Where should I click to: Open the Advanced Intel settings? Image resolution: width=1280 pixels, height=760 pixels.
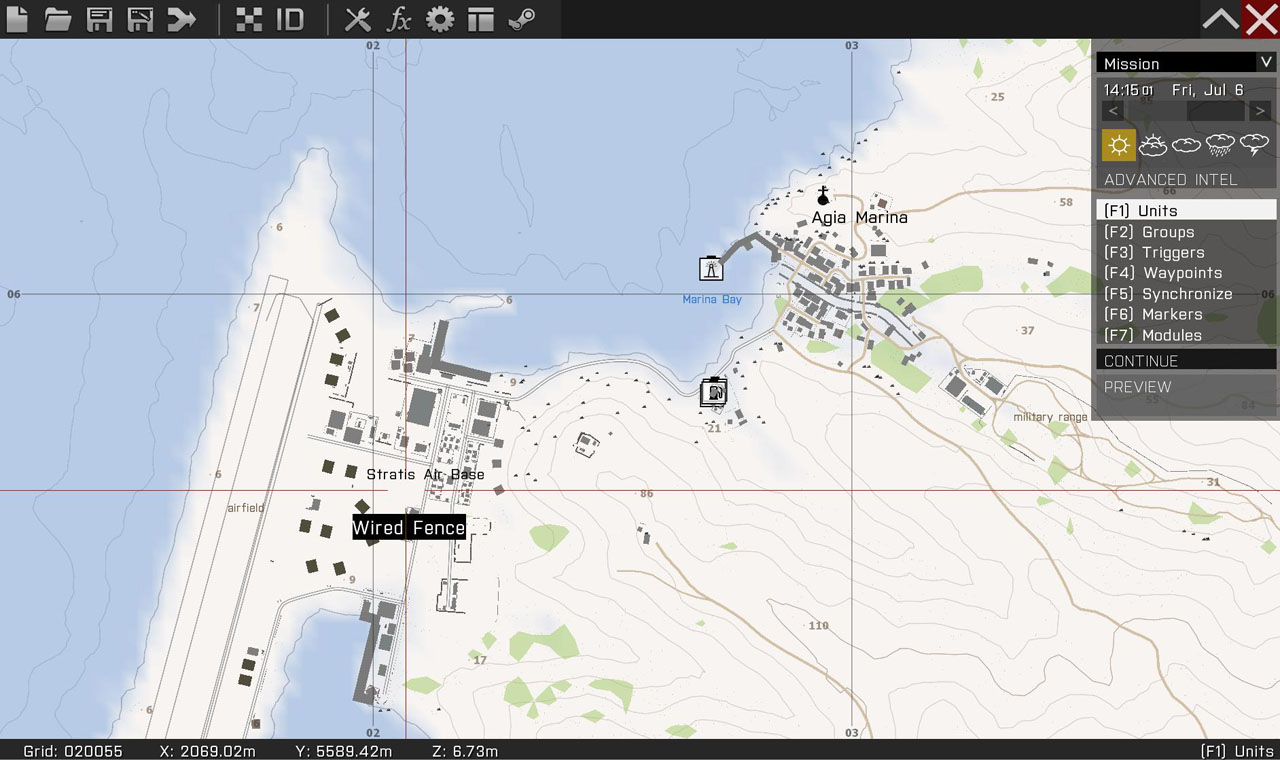[x=1170, y=180]
